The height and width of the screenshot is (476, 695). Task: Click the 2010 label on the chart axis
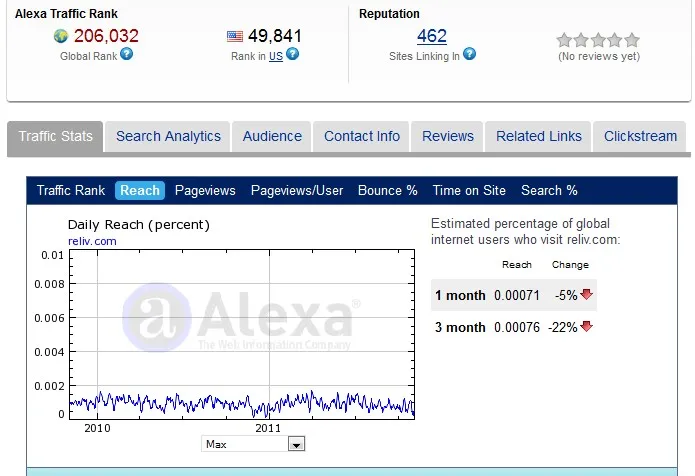click(97, 428)
